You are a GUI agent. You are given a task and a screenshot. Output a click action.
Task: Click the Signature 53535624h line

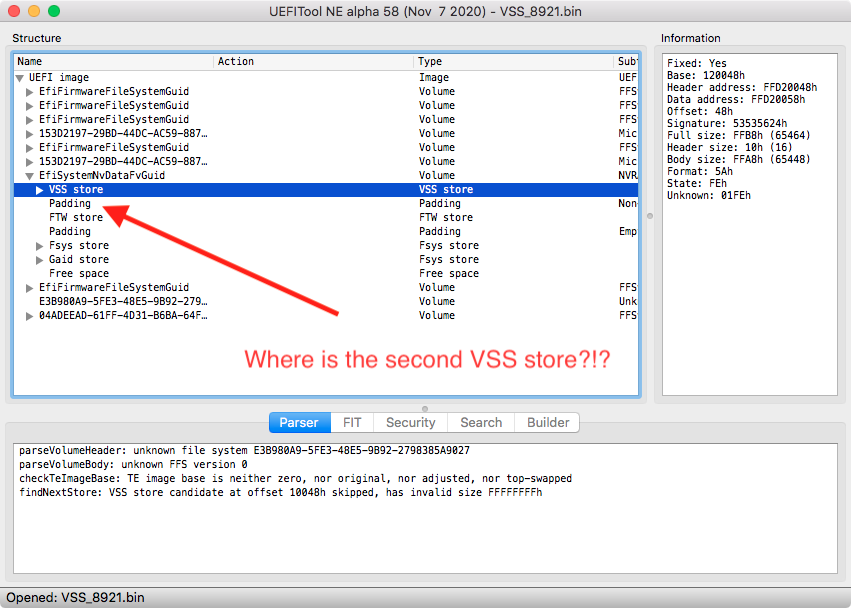[x=727, y=123]
